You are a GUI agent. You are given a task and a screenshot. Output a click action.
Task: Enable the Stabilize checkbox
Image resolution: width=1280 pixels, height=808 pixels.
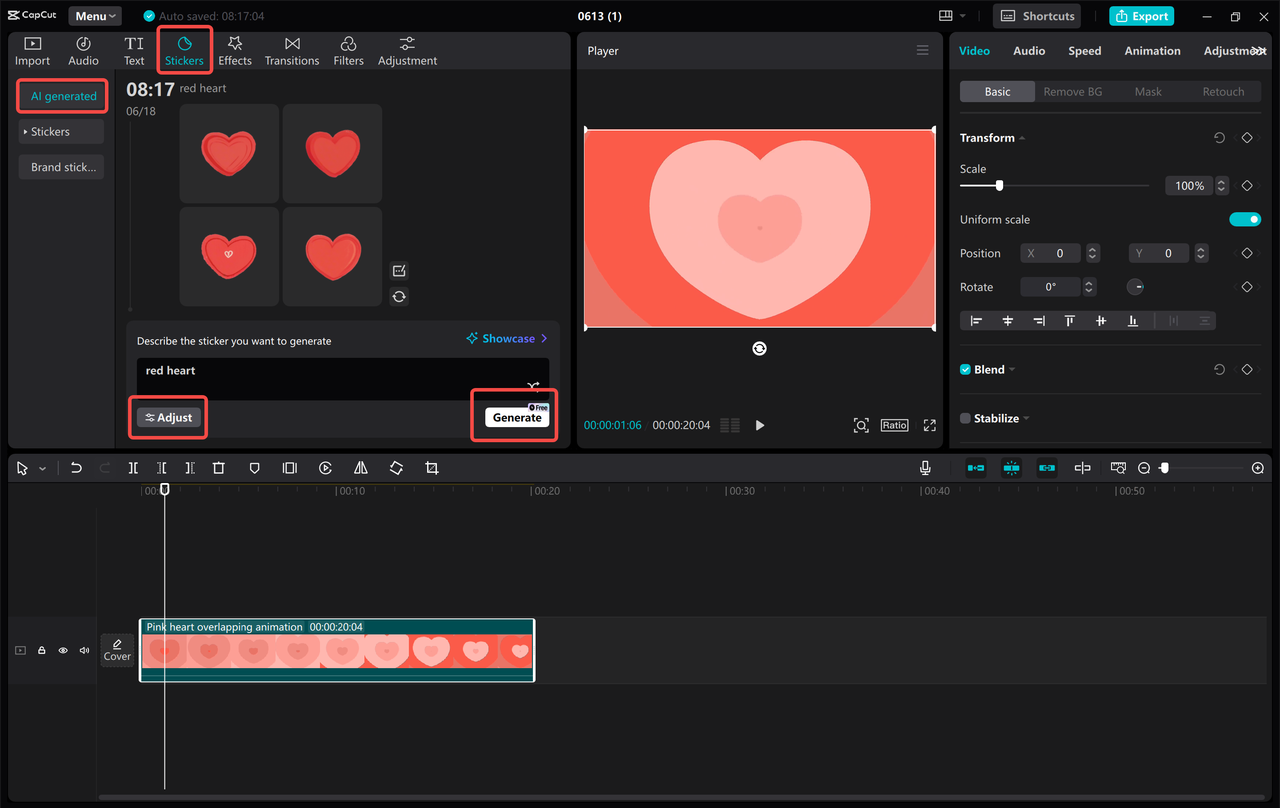tap(963, 418)
